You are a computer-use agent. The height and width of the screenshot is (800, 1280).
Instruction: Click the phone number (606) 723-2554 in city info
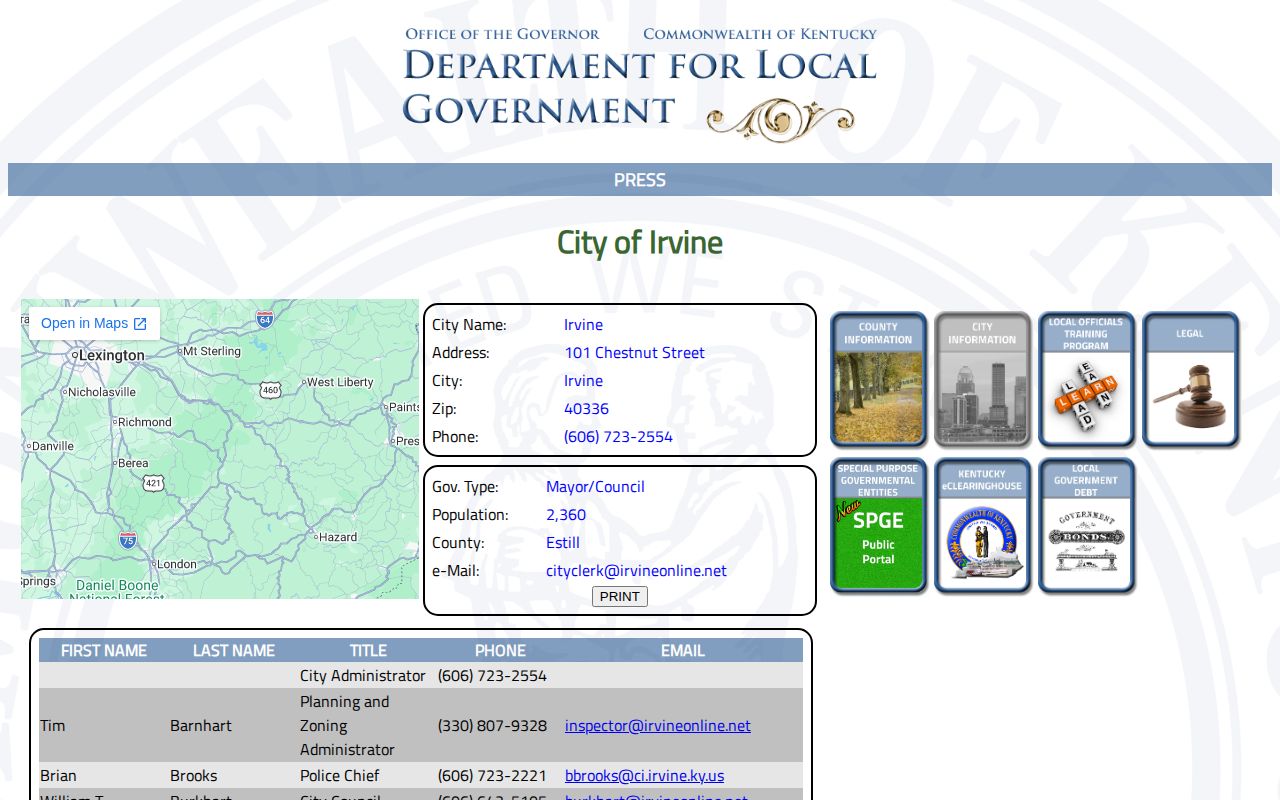coord(618,437)
